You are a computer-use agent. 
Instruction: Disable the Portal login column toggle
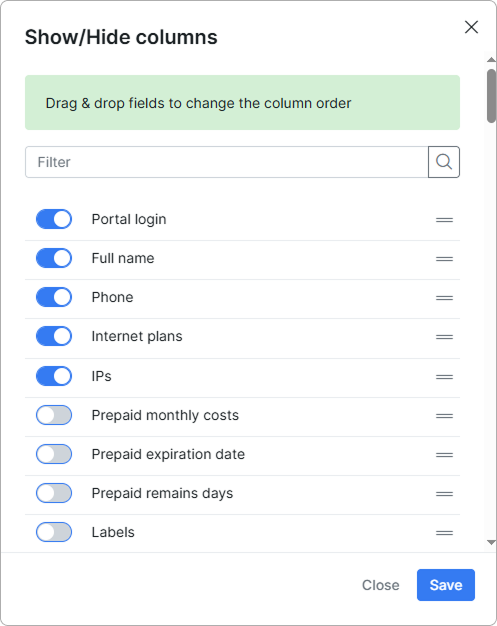click(x=54, y=219)
